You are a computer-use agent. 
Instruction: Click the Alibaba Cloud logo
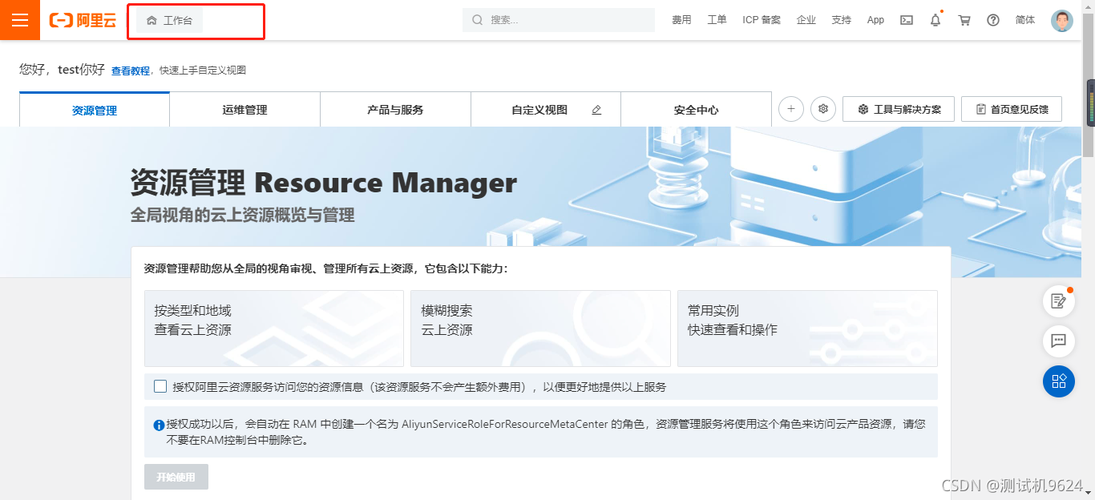click(82, 20)
